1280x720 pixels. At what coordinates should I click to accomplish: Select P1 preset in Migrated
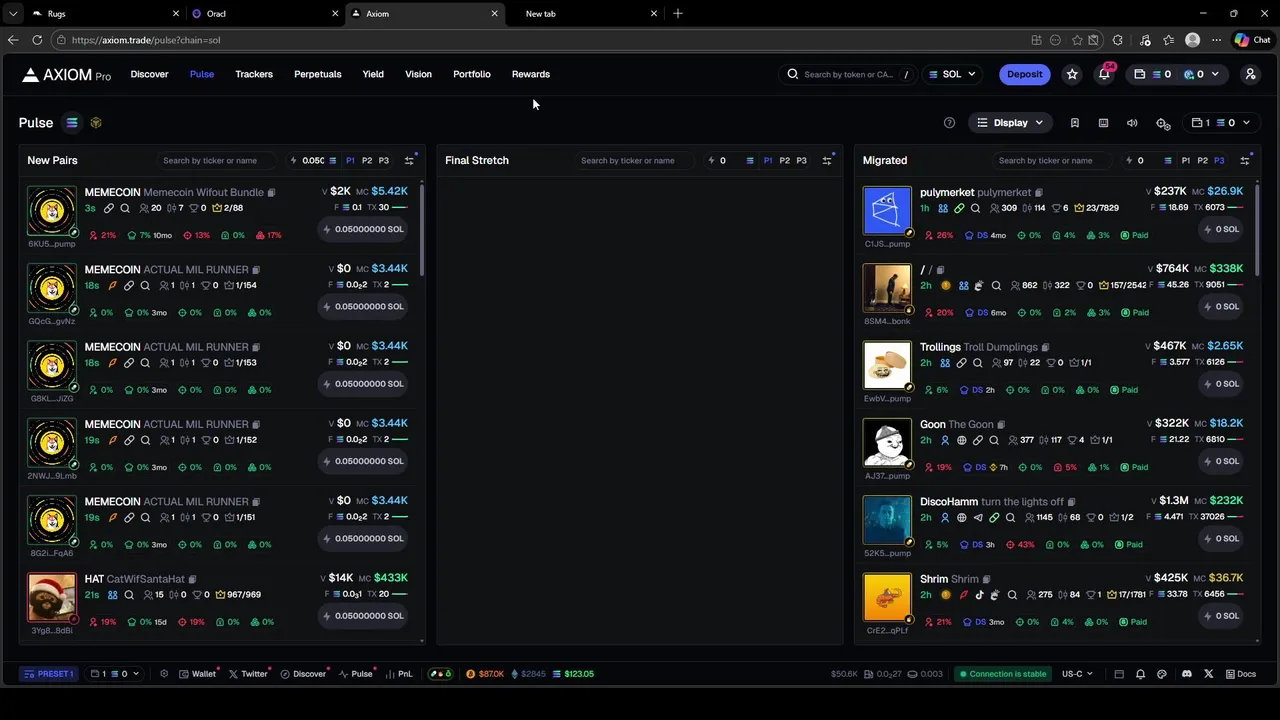point(1186,160)
